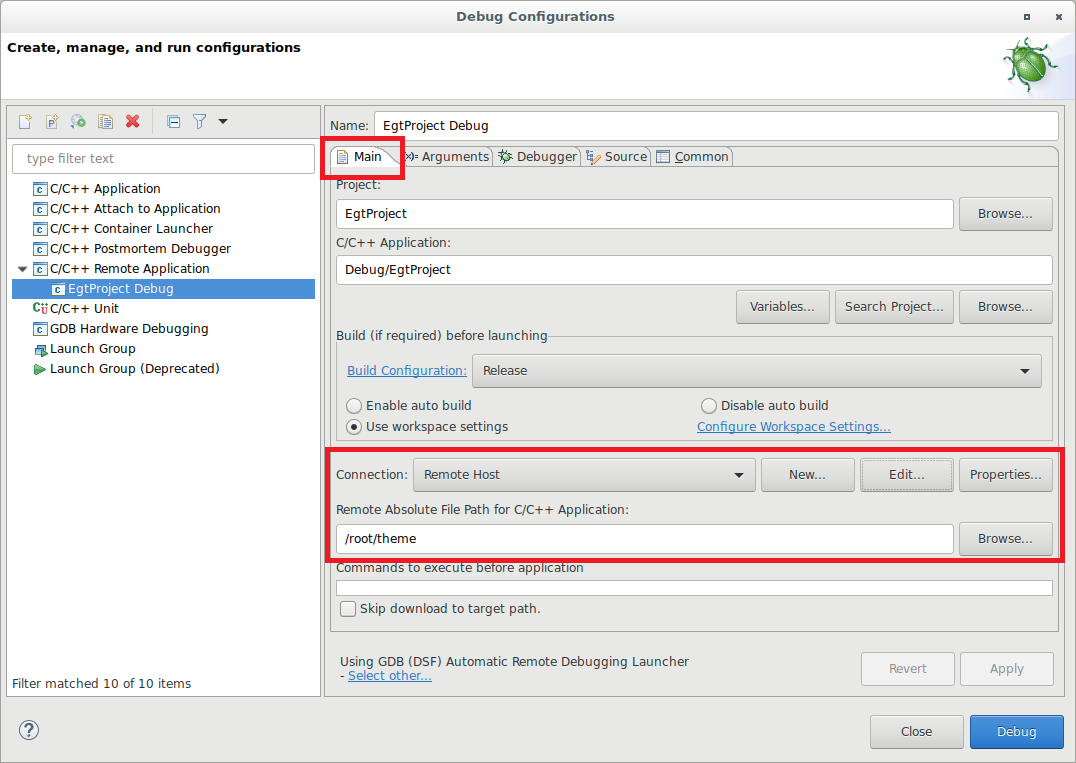The height and width of the screenshot is (763, 1076).
Task: Collapse all launch configuration types
Action: click(173, 121)
